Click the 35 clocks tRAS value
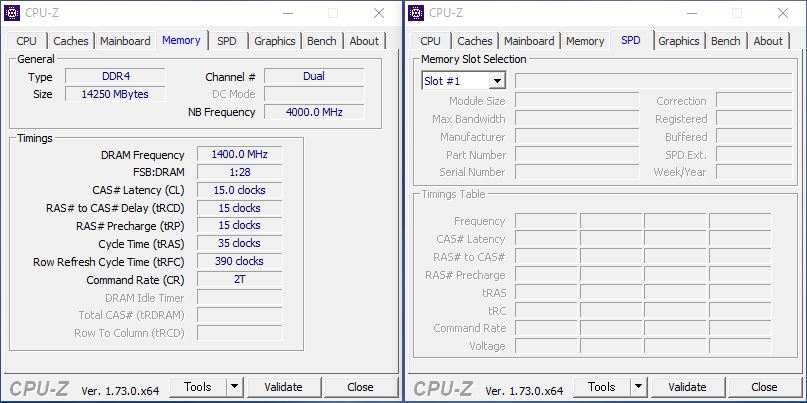The height and width of the screenshot is (403, 807). point(239,243)
